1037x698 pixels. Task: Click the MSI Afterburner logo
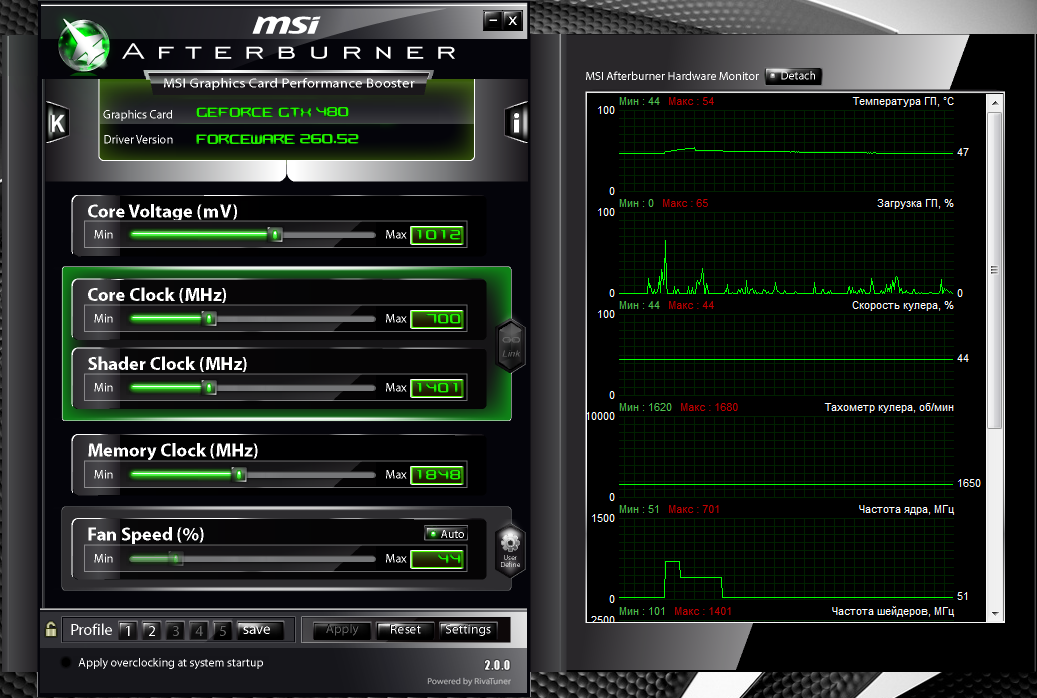tap(84, 45)
